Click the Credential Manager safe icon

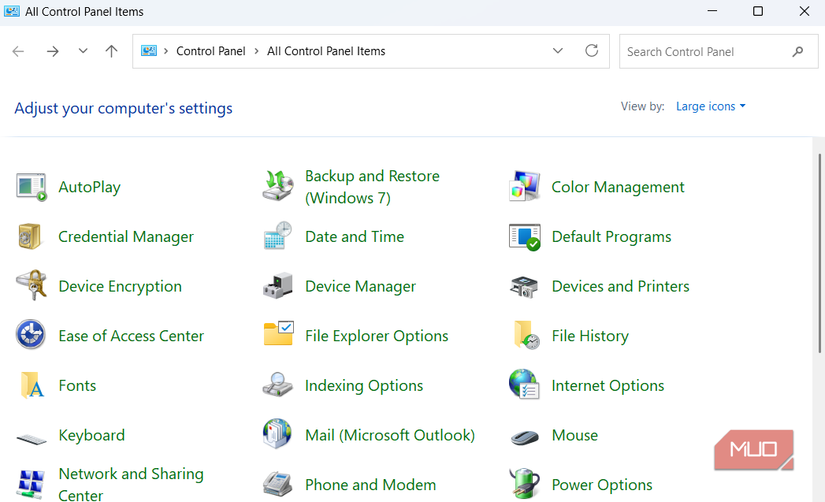pyautogui.click(x=31, y=237)
